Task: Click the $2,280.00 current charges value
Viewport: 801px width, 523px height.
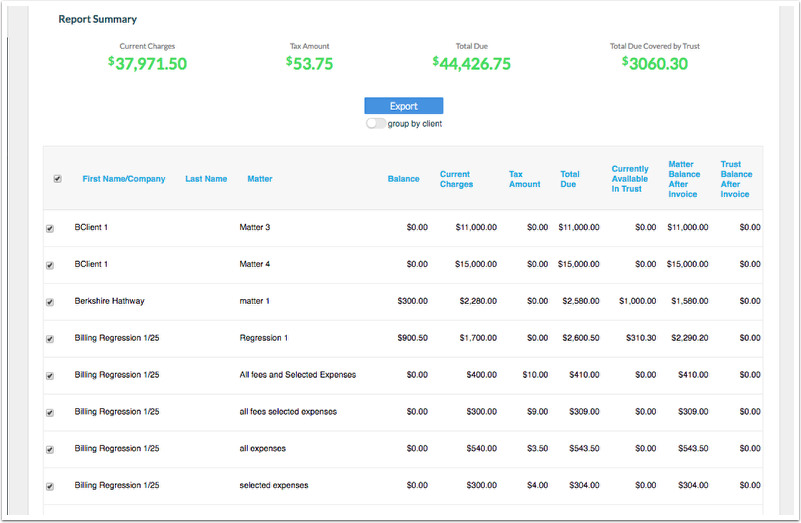Action: (x=478, y=301)
